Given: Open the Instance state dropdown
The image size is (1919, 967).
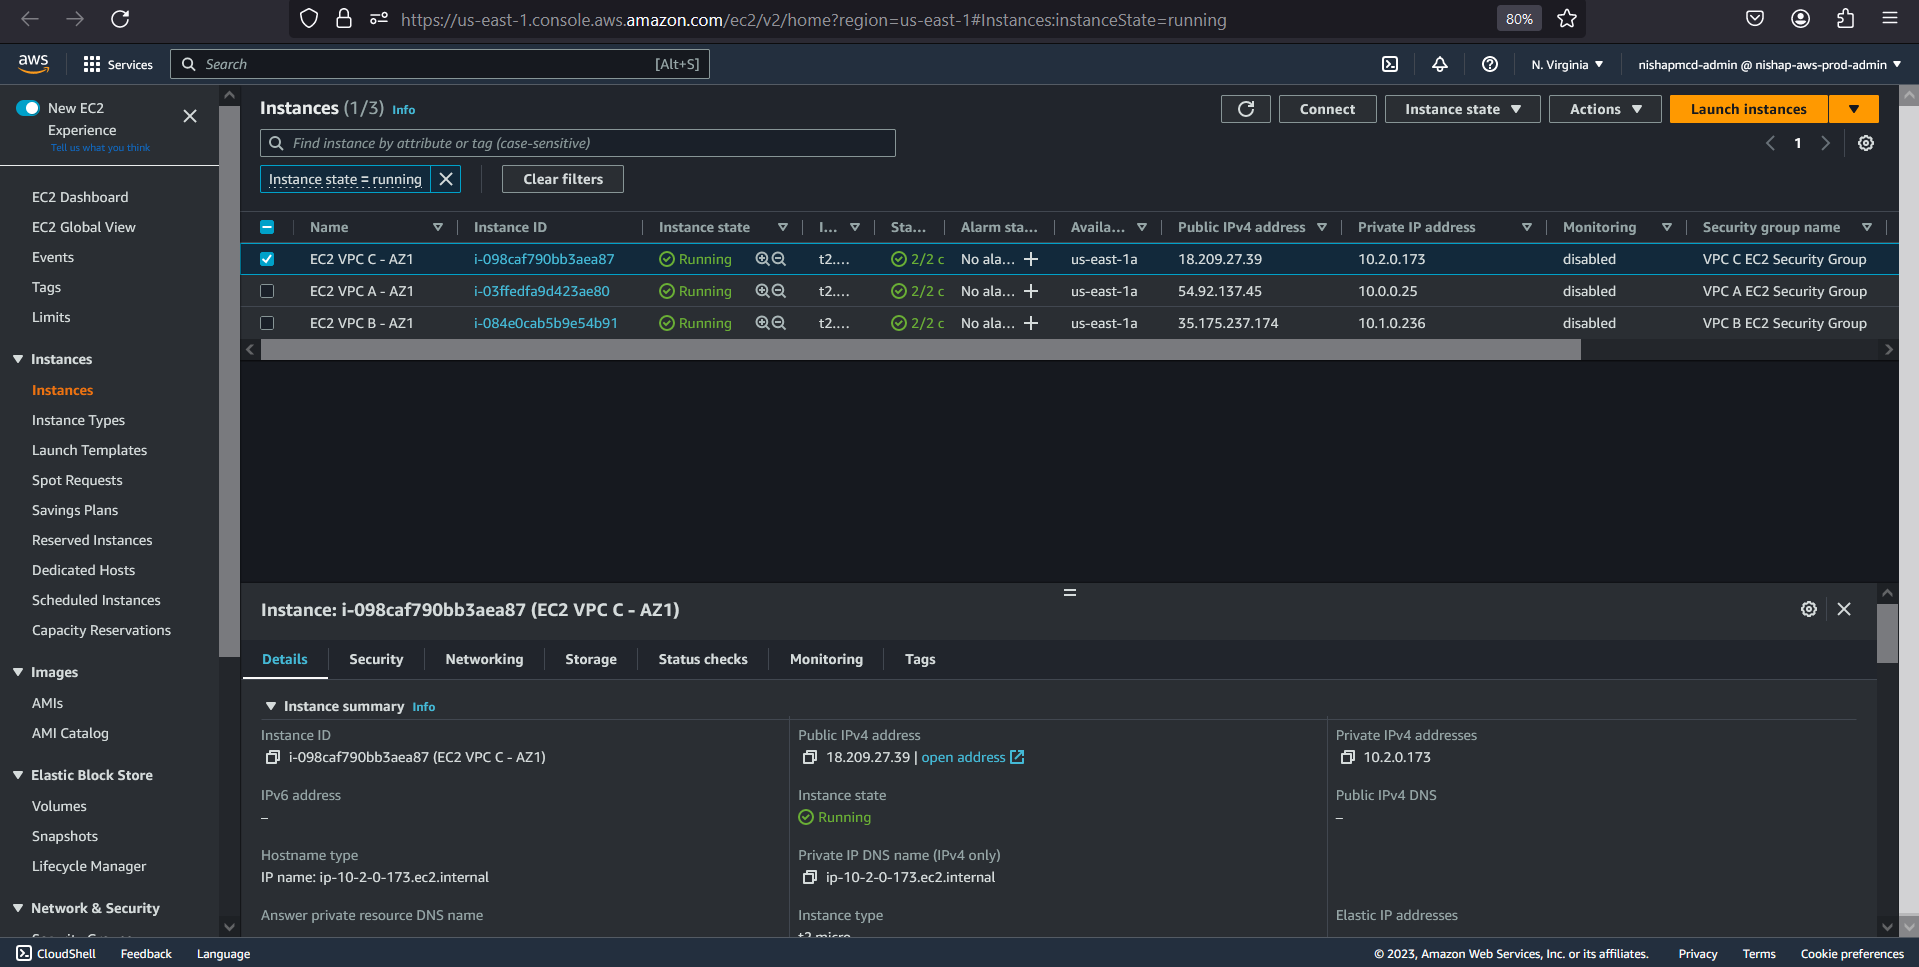Looking at the screenshot, I should pos(1461,109).
